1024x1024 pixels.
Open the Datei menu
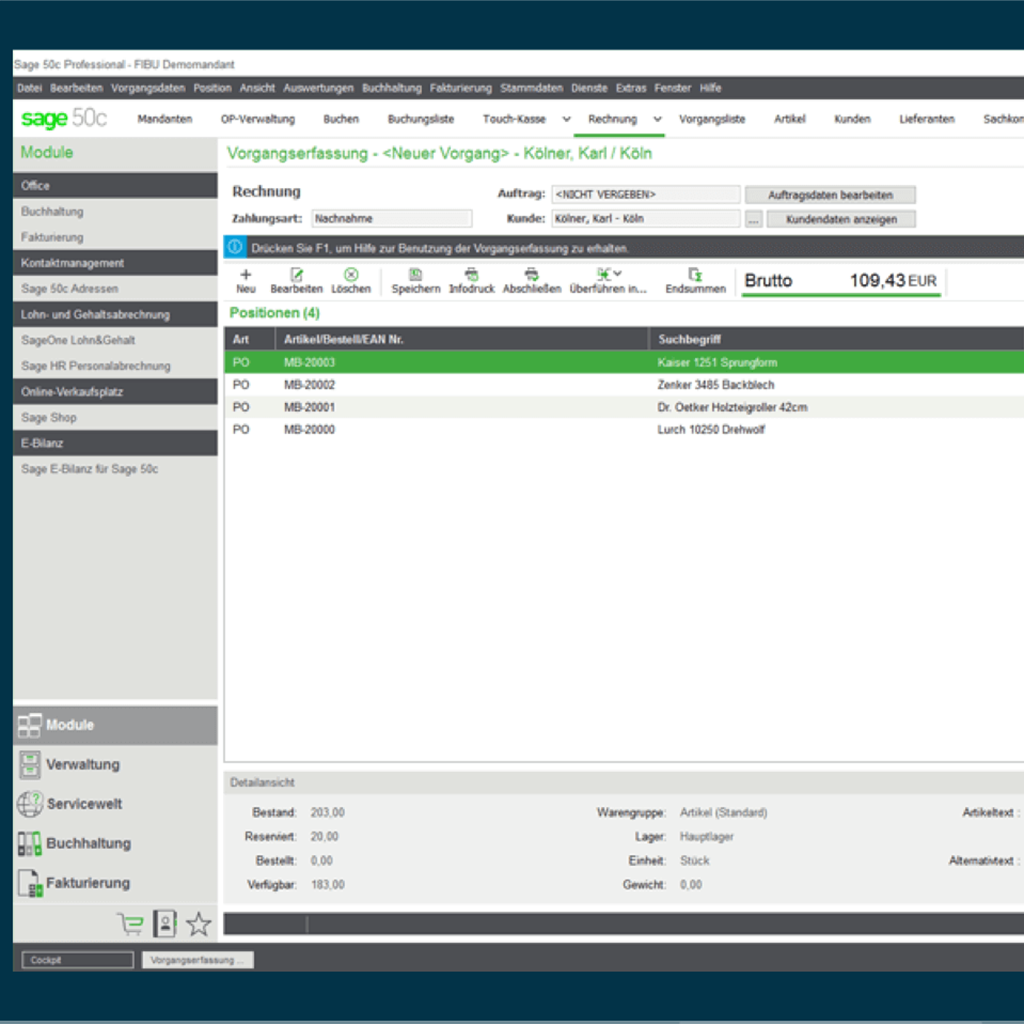click(x=29, y=88)
